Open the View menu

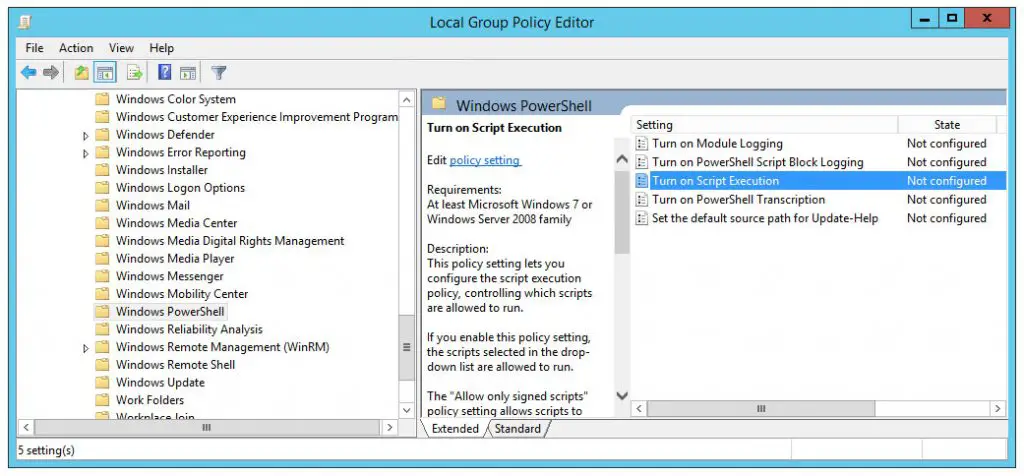[121, 48]
